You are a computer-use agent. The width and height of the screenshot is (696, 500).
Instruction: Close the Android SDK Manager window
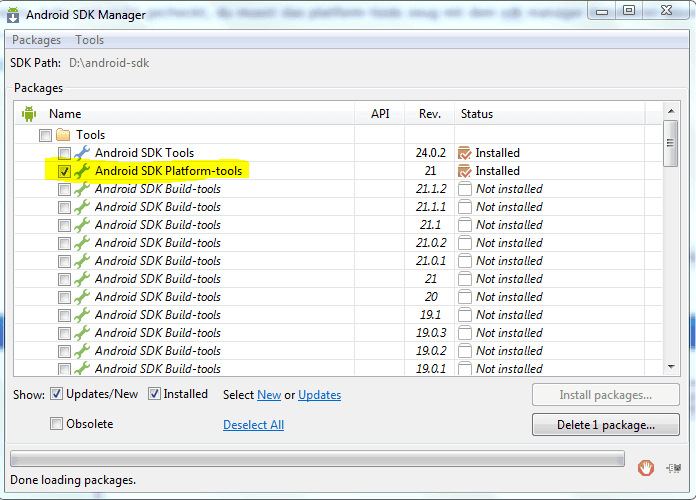(x=666, y=11)
